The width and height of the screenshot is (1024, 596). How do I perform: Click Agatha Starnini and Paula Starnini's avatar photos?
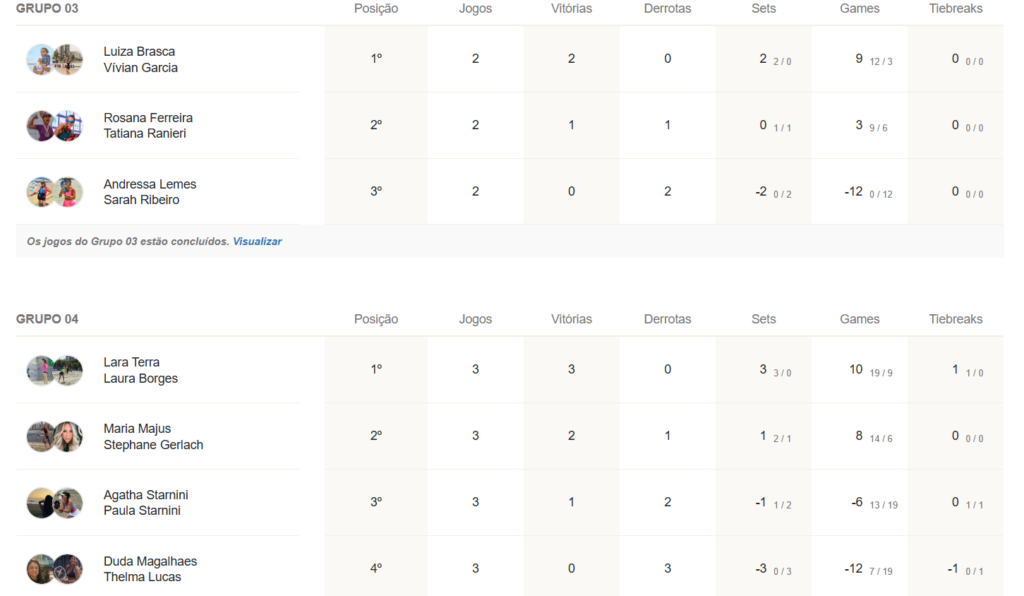tap(54, 503)
